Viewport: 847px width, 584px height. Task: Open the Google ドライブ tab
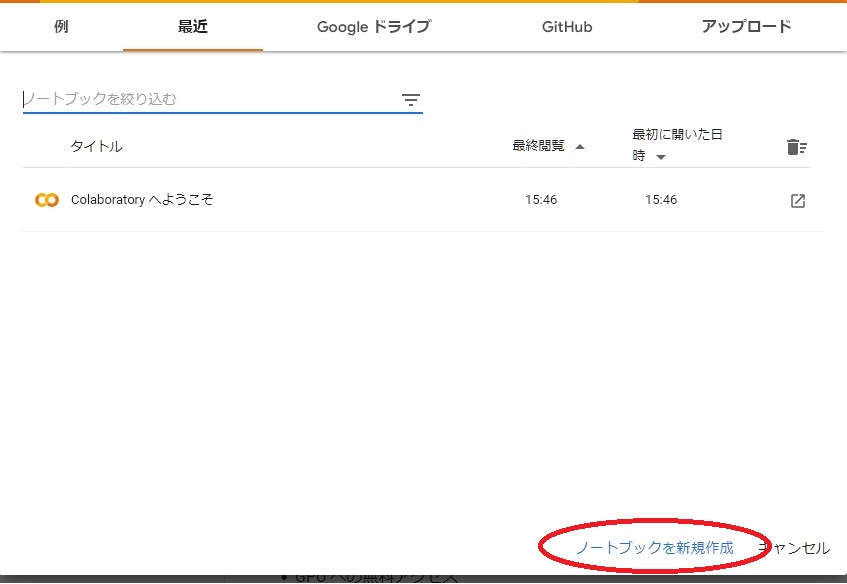pyautogui.click(x=374, y=26)
